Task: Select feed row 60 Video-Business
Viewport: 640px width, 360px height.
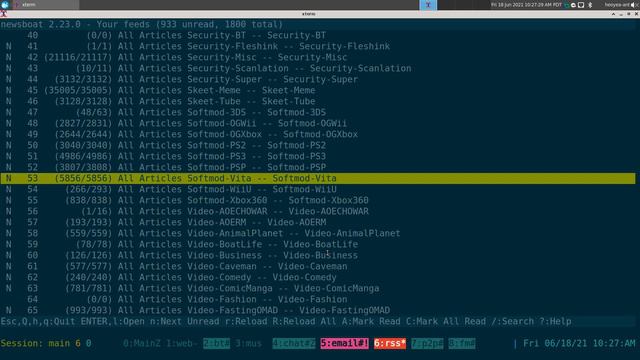Action: (318, 256)
